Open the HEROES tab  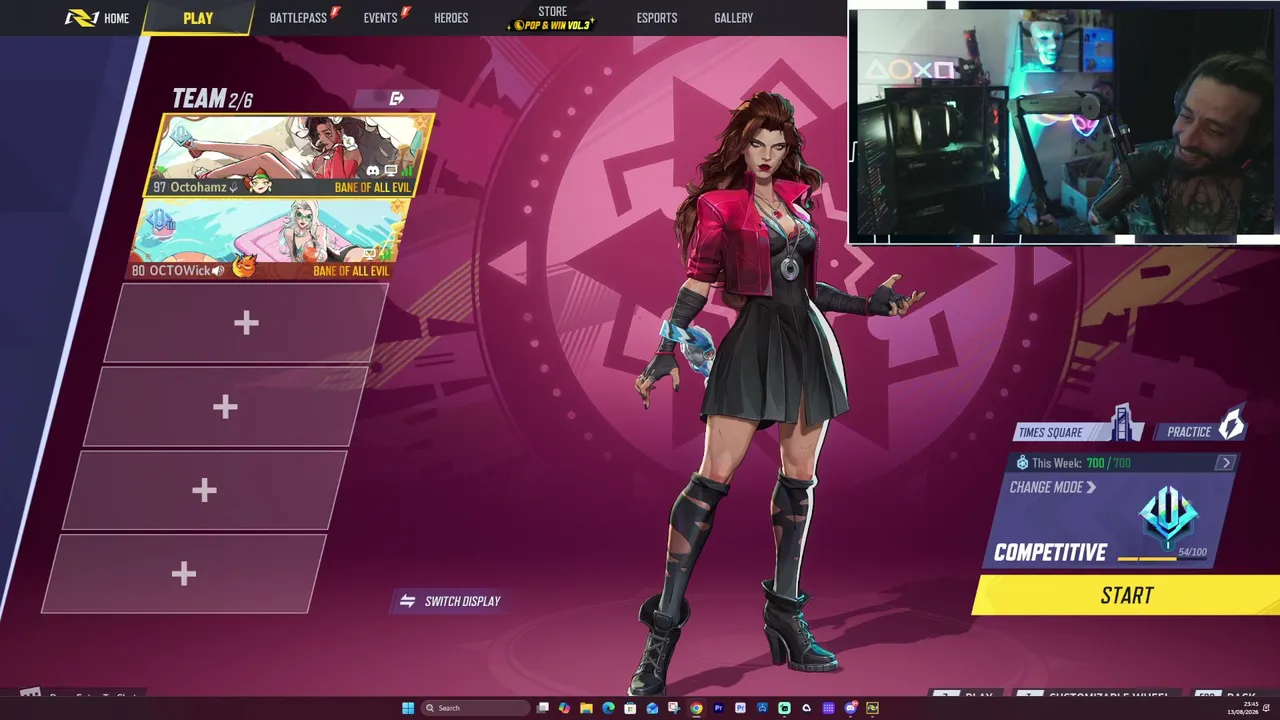(451, 18)
